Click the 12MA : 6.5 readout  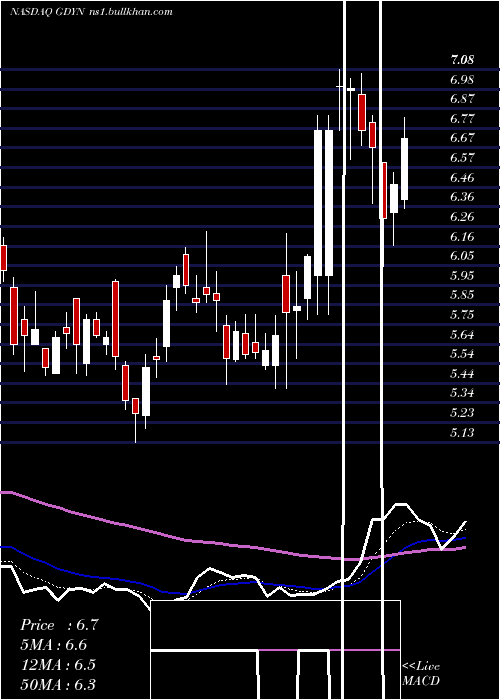click(58, 665)
